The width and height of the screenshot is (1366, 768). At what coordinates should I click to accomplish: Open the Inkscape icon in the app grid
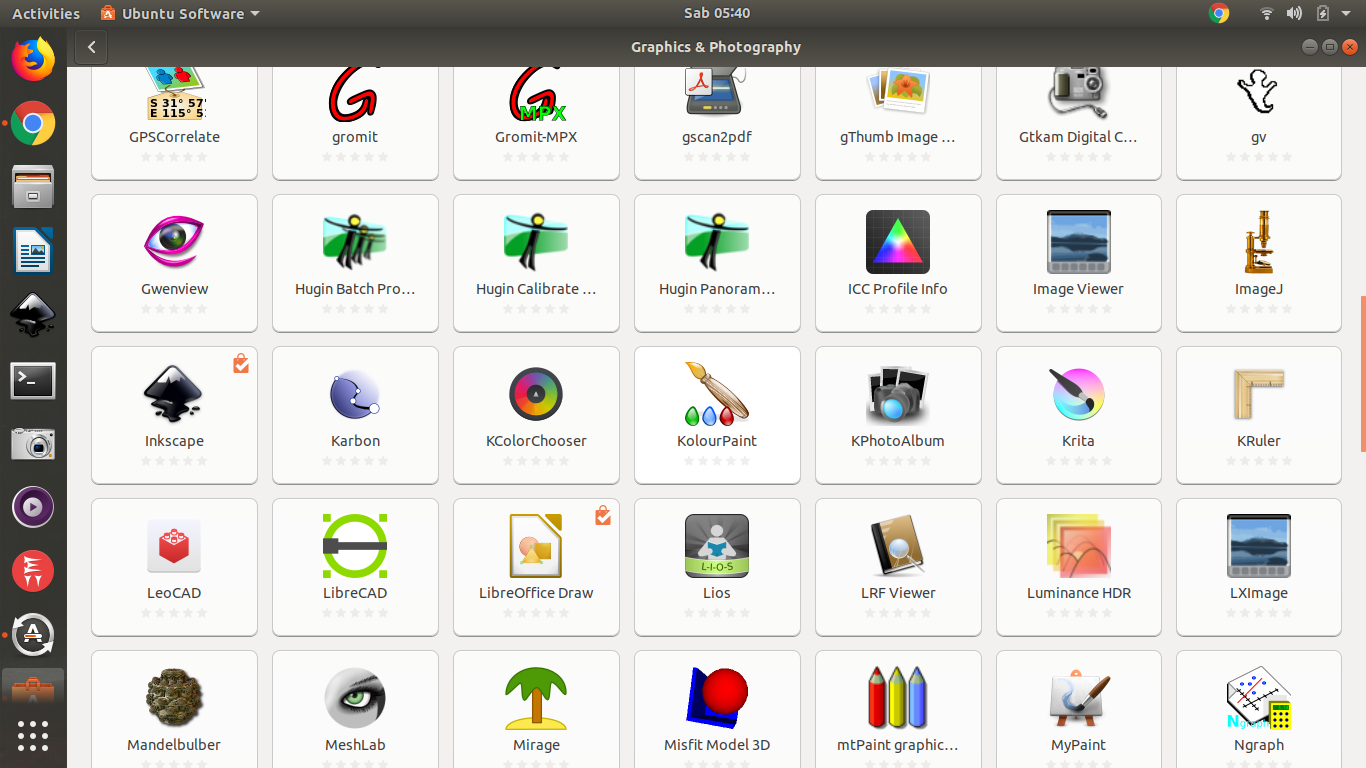click(174, 394)
